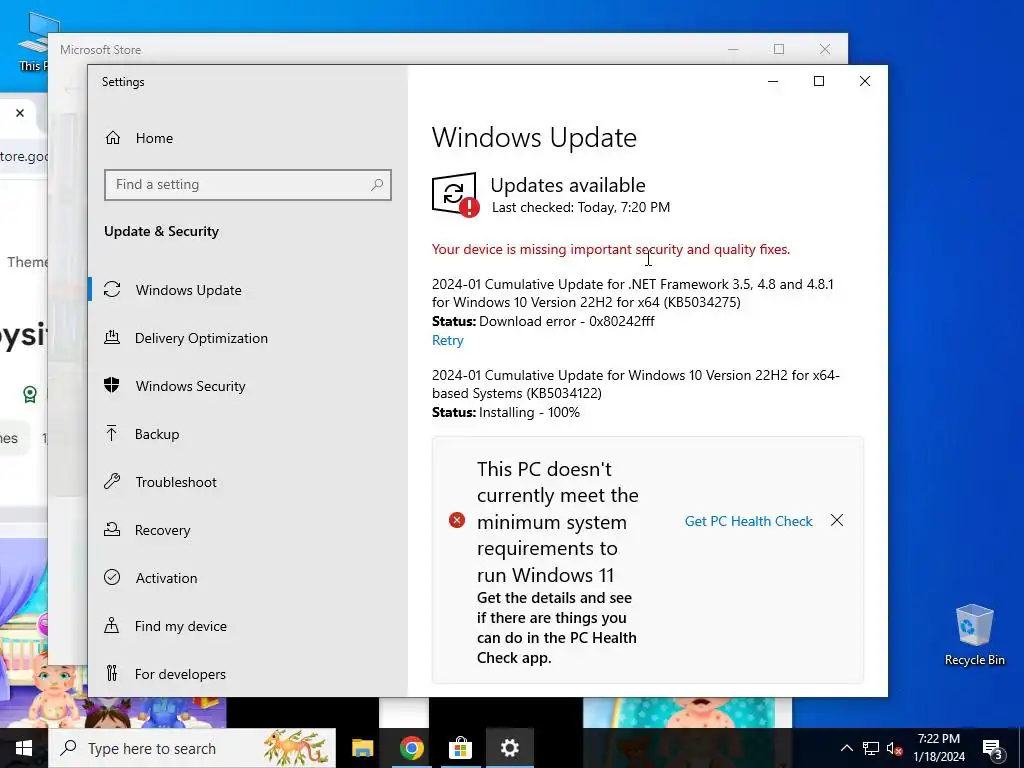The image size is (1024, 768).
Task: Click the For developers tools icon
Action: tap(112, 673)
